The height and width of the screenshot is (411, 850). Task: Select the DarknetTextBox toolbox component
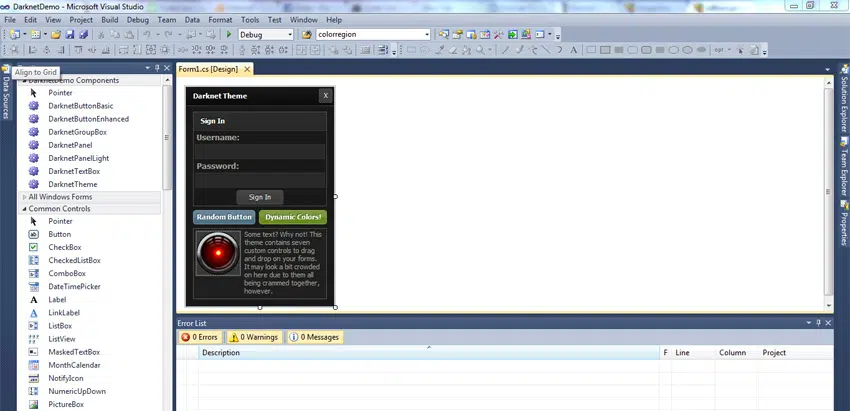click(74, 171)
